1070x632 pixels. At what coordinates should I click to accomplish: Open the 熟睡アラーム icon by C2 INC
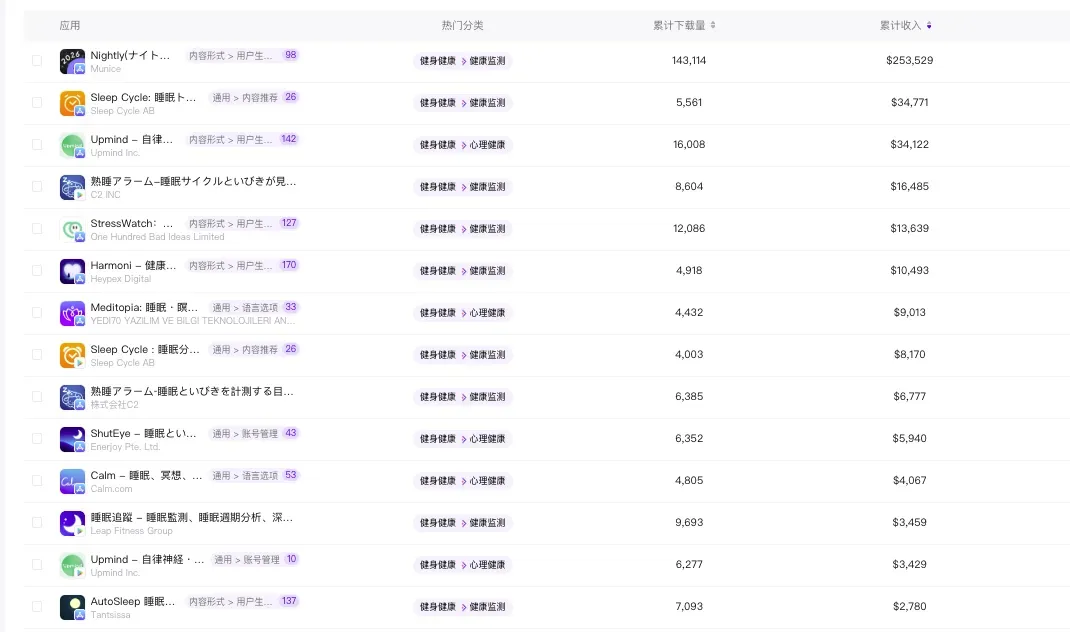(72, 187)
